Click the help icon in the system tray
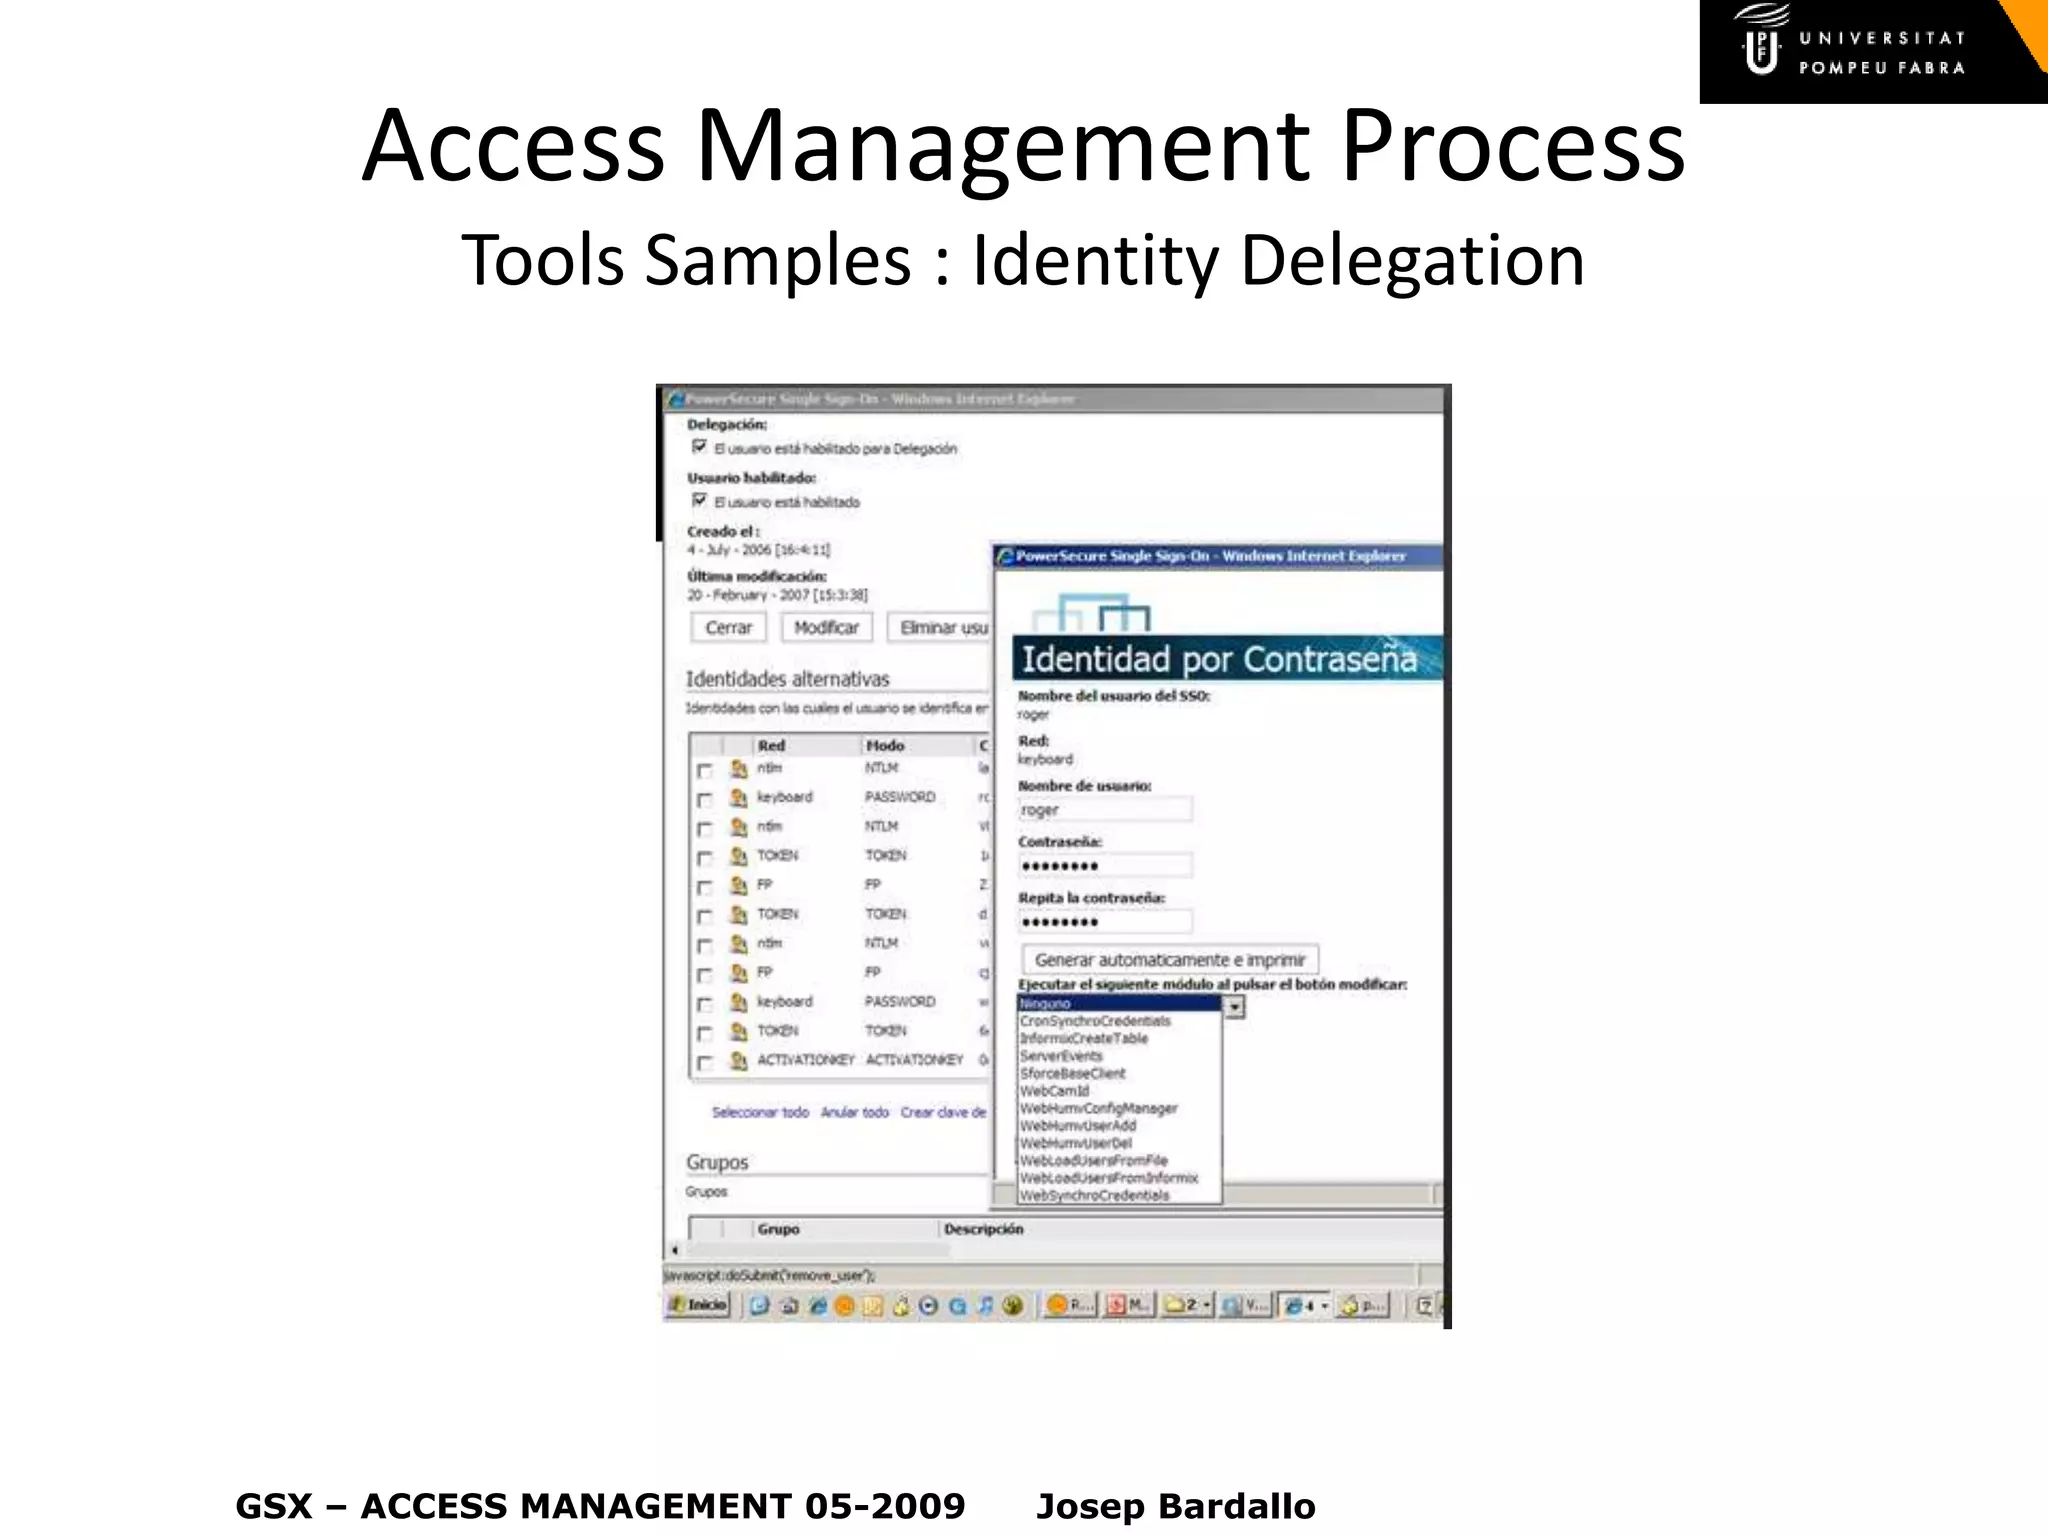 coord(1425,1305)
